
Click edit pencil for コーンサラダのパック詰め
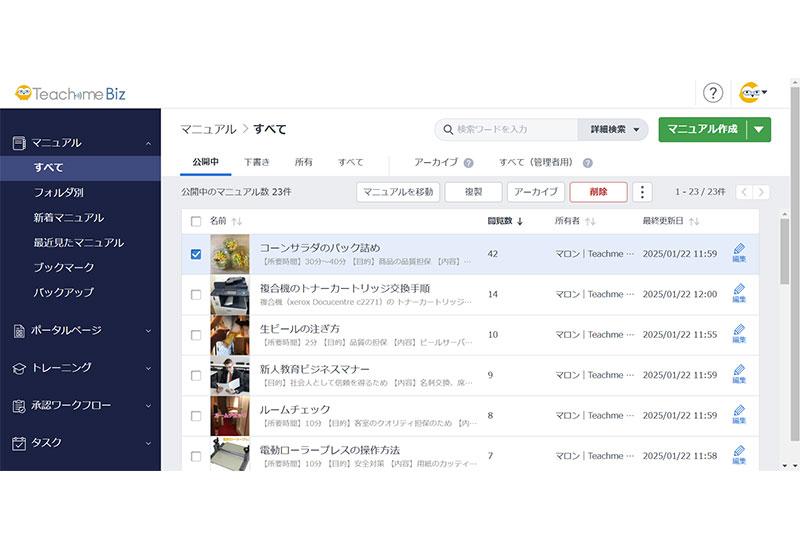(x=739, y=252)
